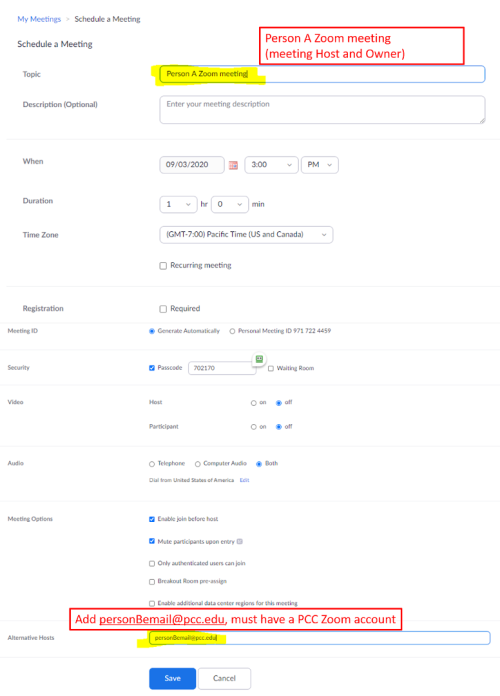Click the passcode field 702170
The height and width of the screenshot is (696, 500).
click(222, 368)
